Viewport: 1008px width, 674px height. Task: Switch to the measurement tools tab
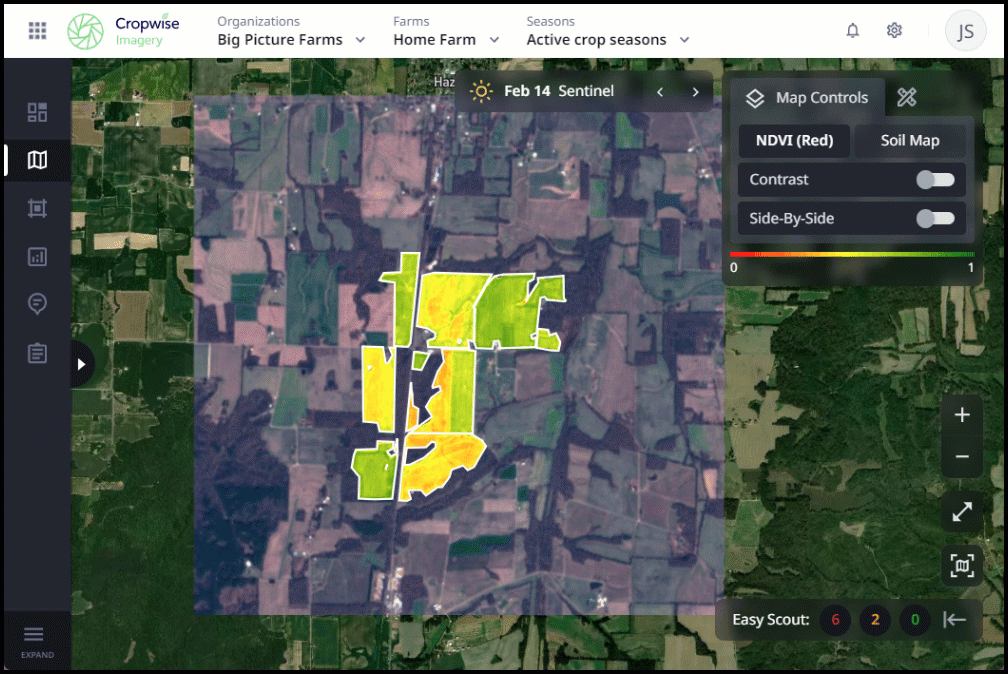(907, 97)
